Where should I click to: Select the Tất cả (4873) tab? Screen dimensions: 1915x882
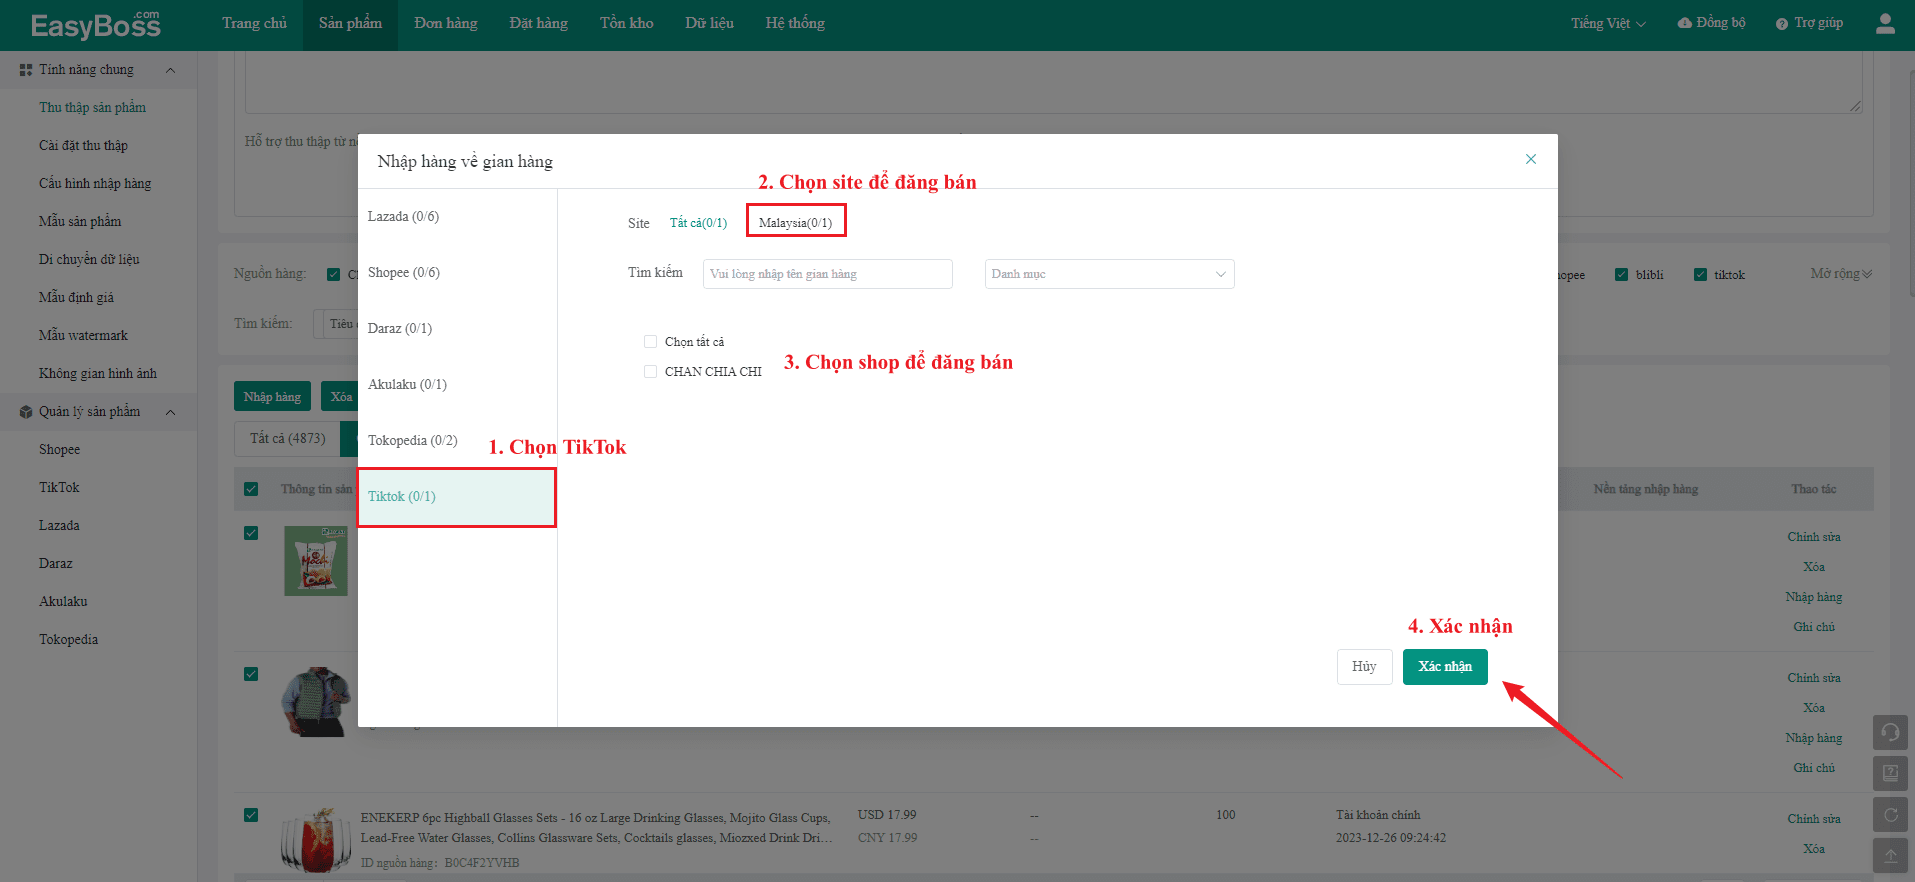[x=288, y=439]
